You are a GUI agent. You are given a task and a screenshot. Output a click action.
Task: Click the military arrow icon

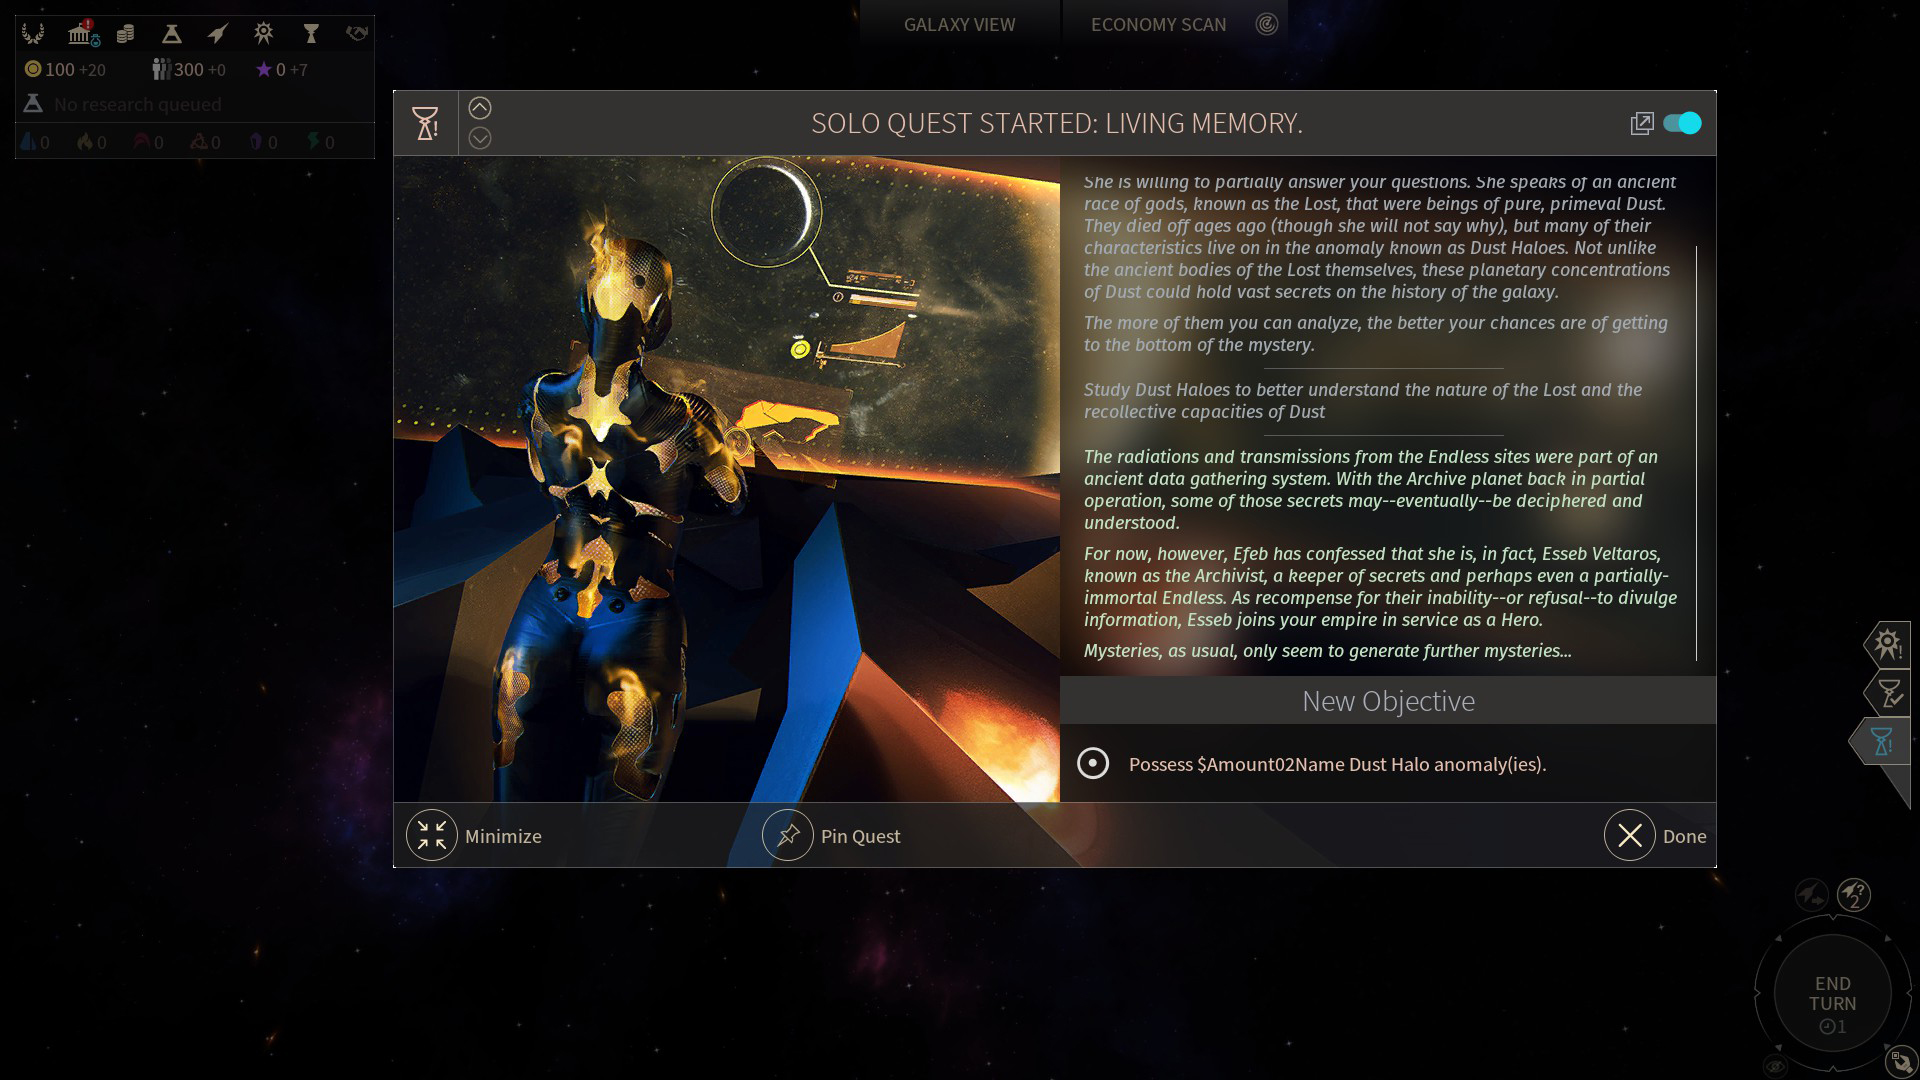(x=219, y=32)
